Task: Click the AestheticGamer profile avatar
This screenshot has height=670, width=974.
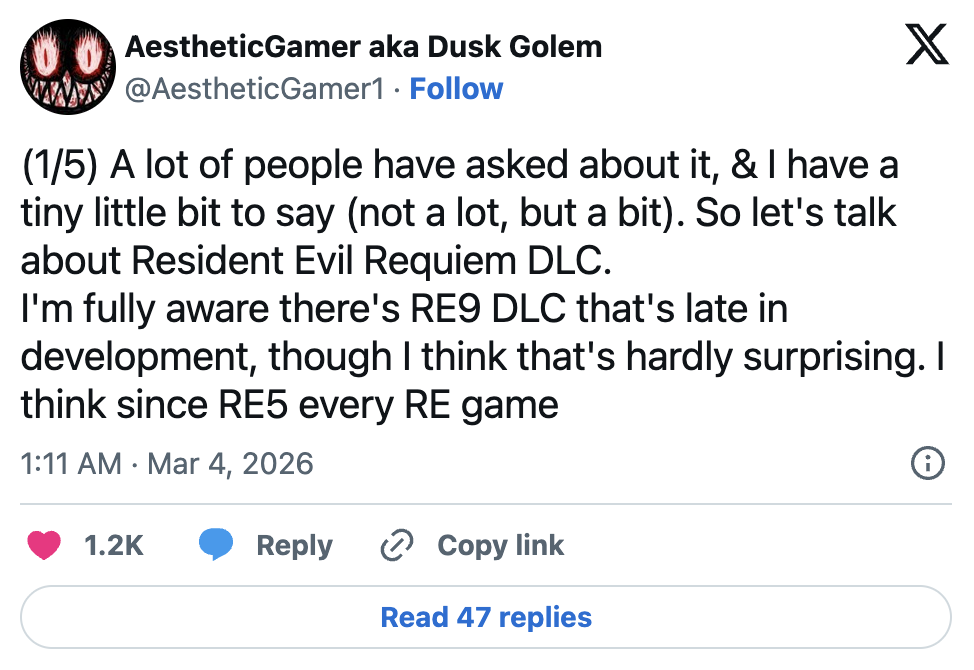Action: tap(64, 67)
